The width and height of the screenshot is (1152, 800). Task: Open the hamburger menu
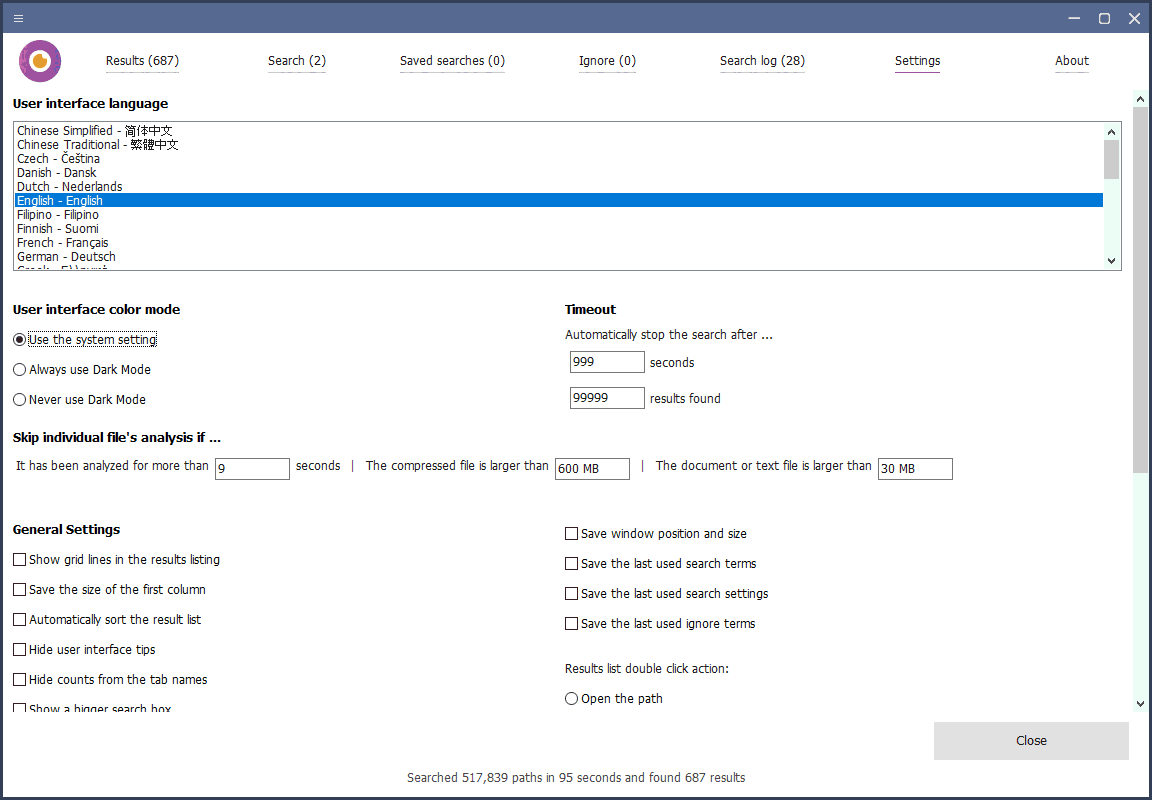(18, 18)
